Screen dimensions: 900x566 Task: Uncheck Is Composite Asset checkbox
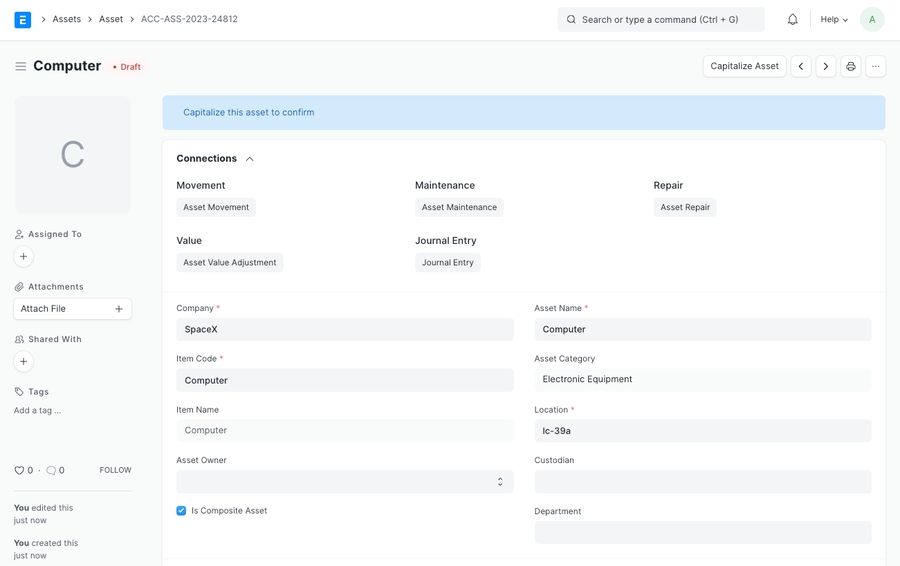click(181, 511)
